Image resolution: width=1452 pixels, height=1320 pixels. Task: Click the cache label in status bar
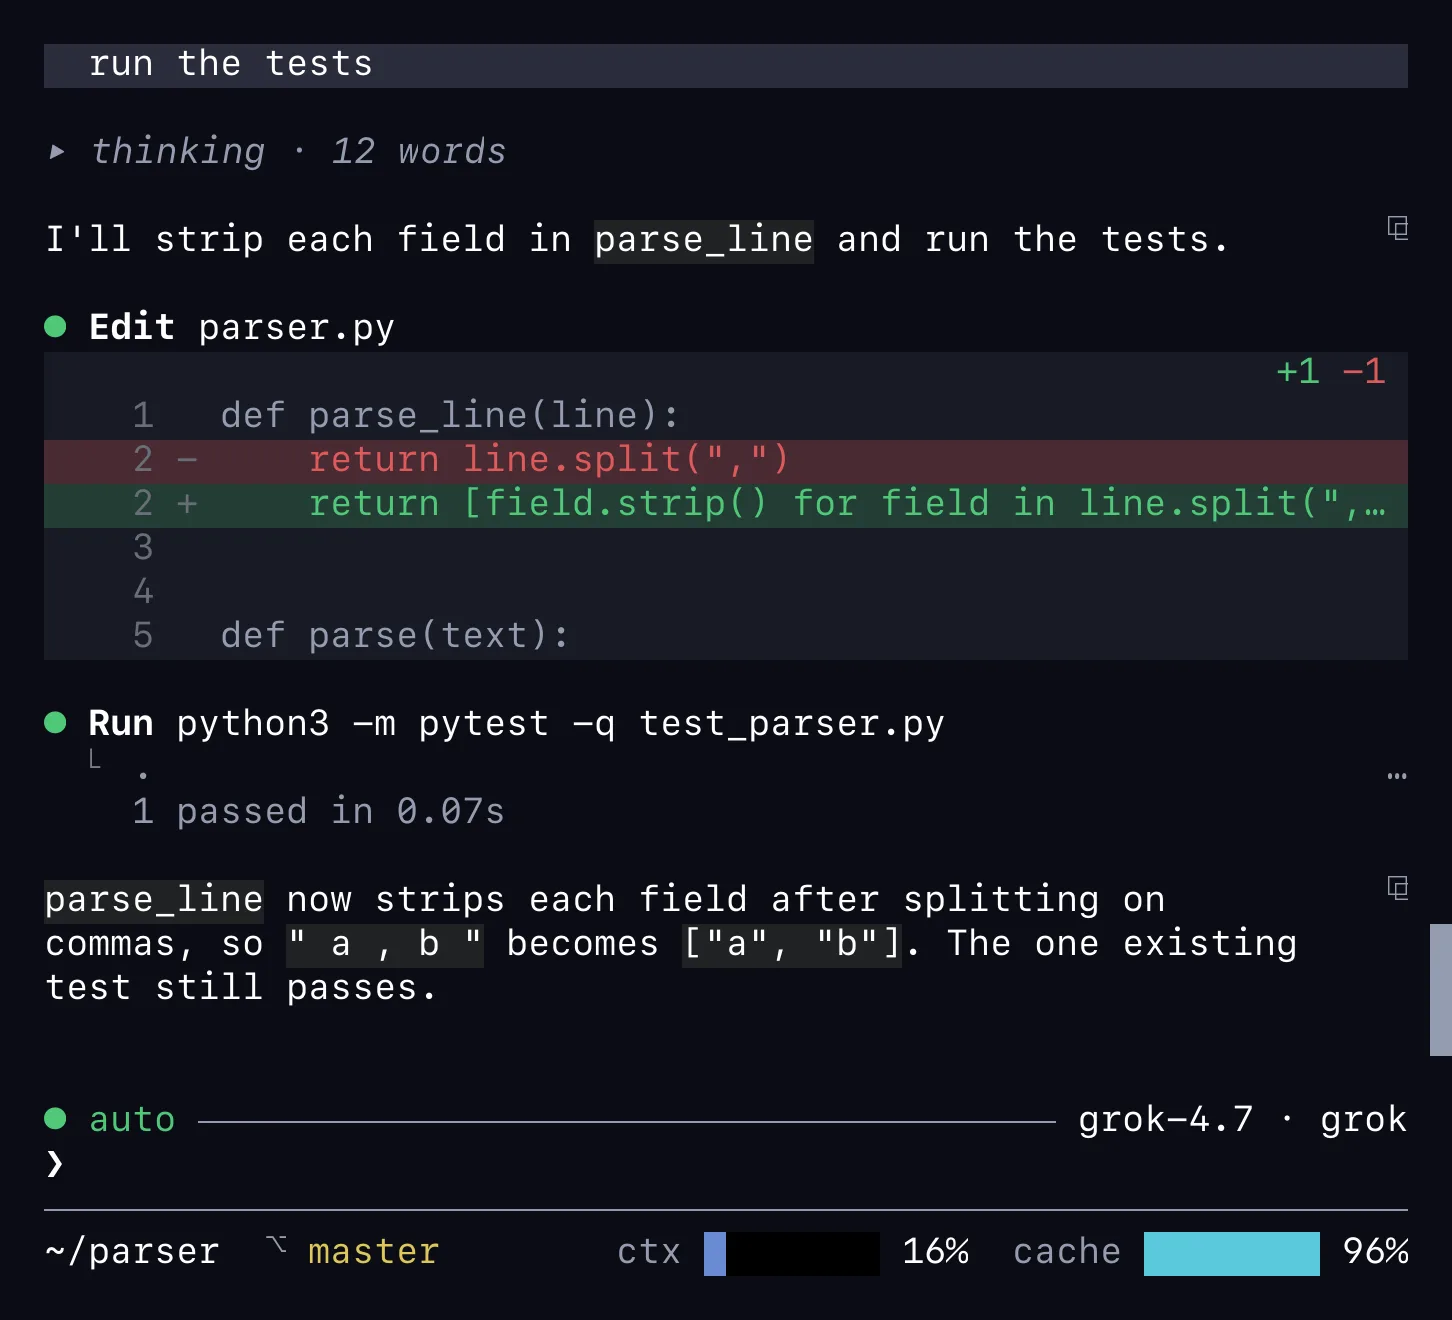[1067, 1251]
